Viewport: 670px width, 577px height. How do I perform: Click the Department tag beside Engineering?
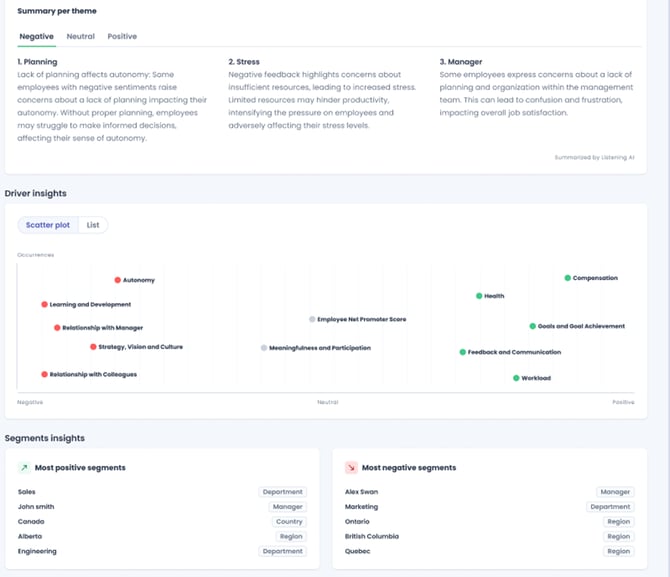283,551
